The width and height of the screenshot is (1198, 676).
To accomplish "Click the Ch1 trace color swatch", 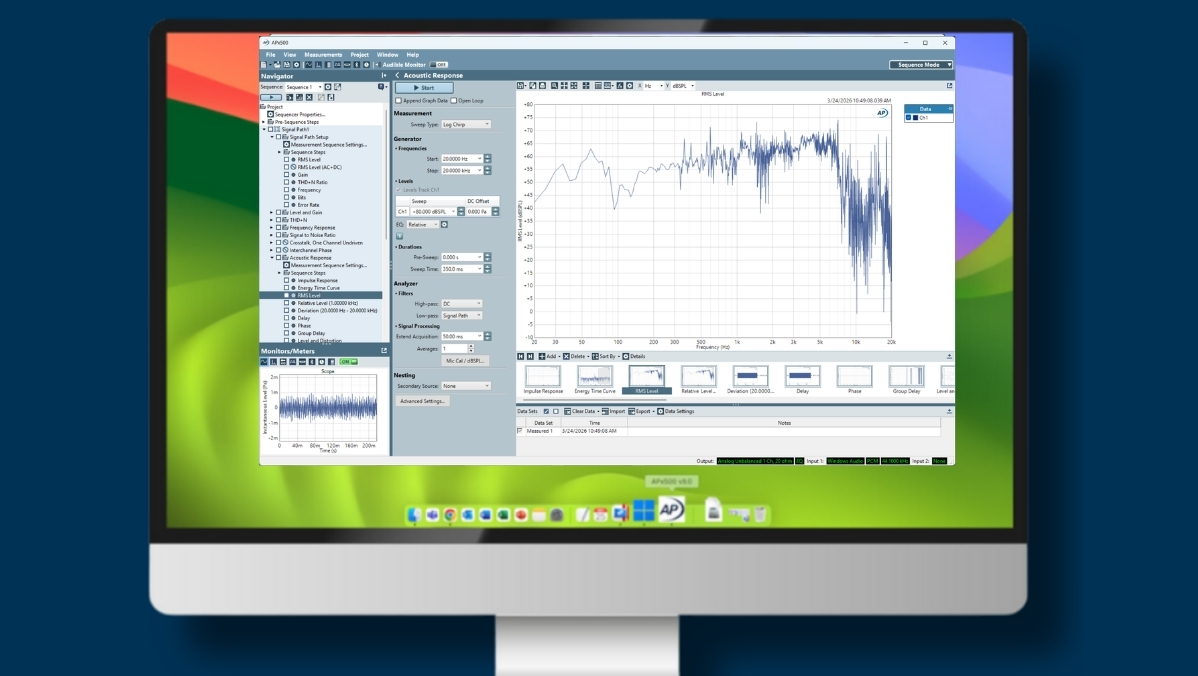I will pos(915,118).
